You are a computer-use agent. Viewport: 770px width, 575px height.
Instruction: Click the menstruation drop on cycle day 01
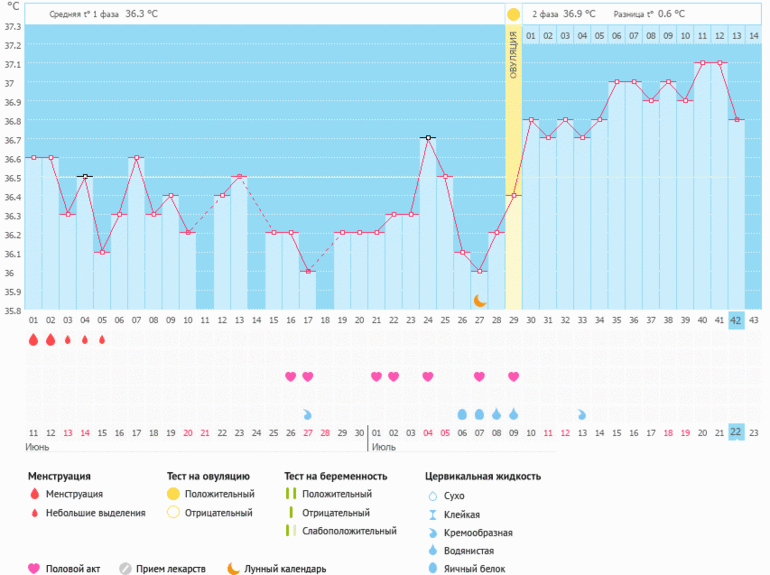pos(33,340)
